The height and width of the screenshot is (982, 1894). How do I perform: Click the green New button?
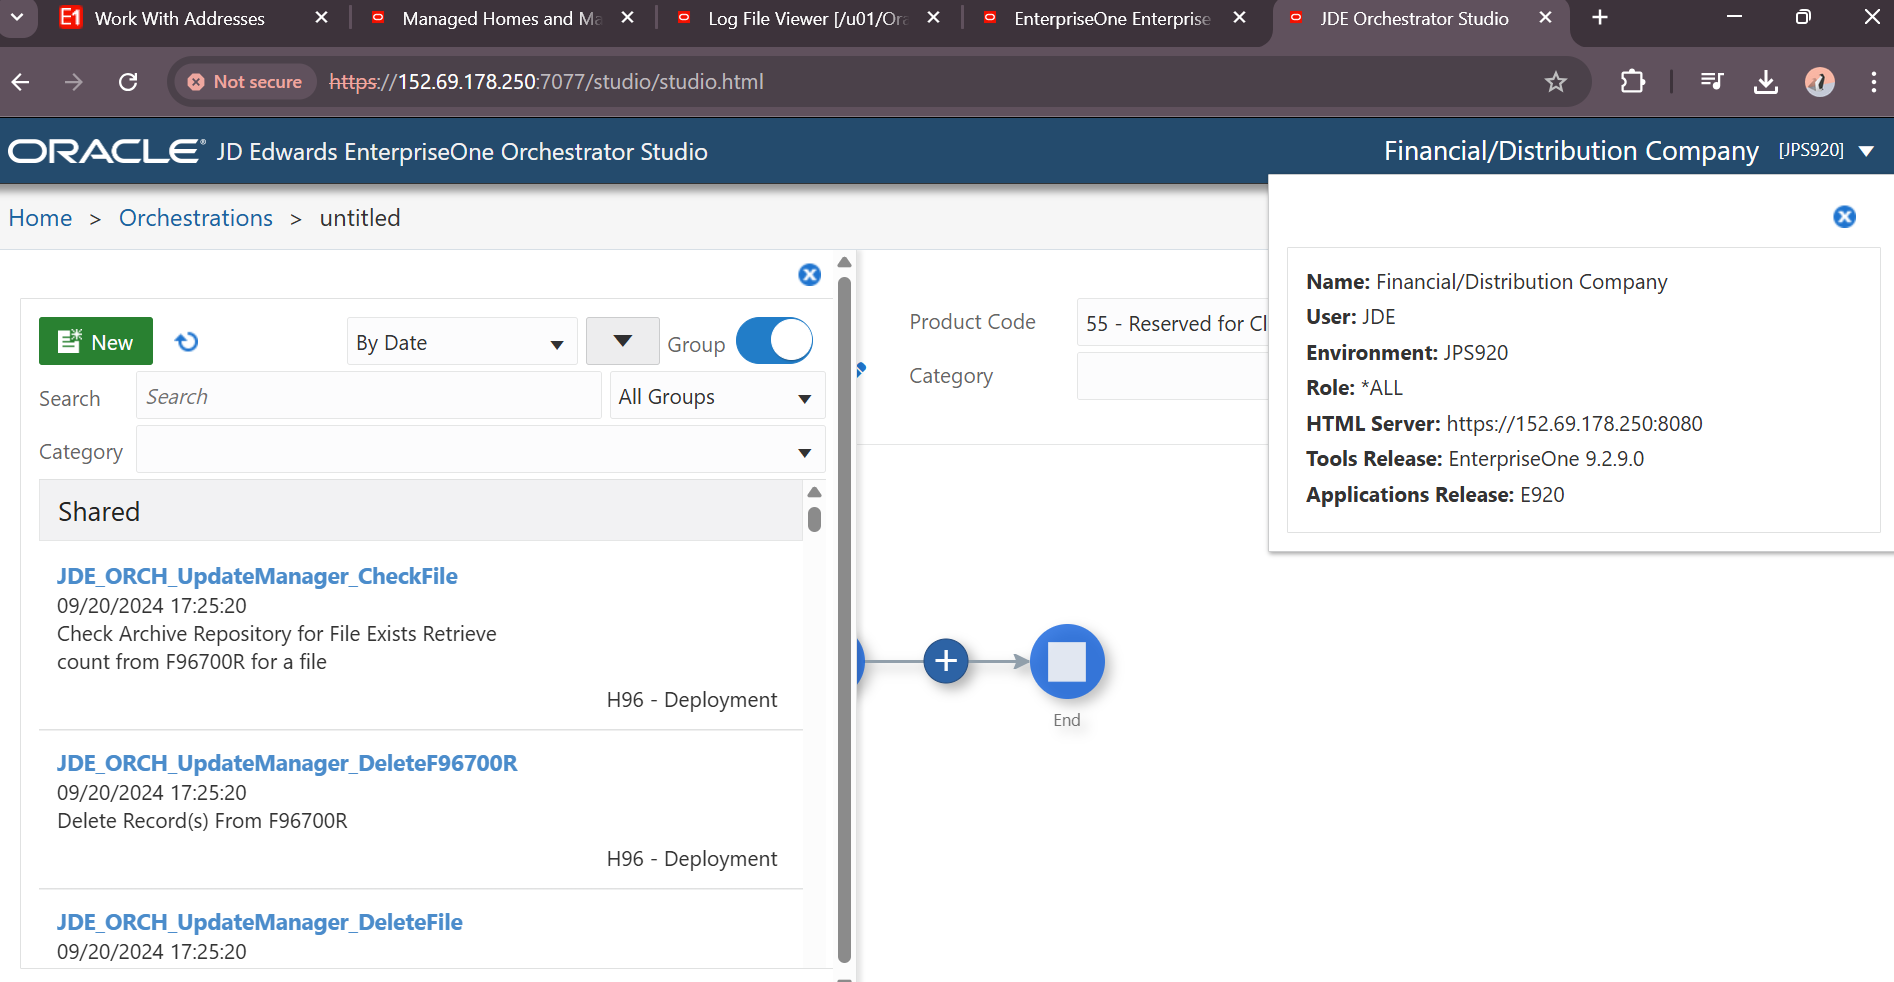96,342
